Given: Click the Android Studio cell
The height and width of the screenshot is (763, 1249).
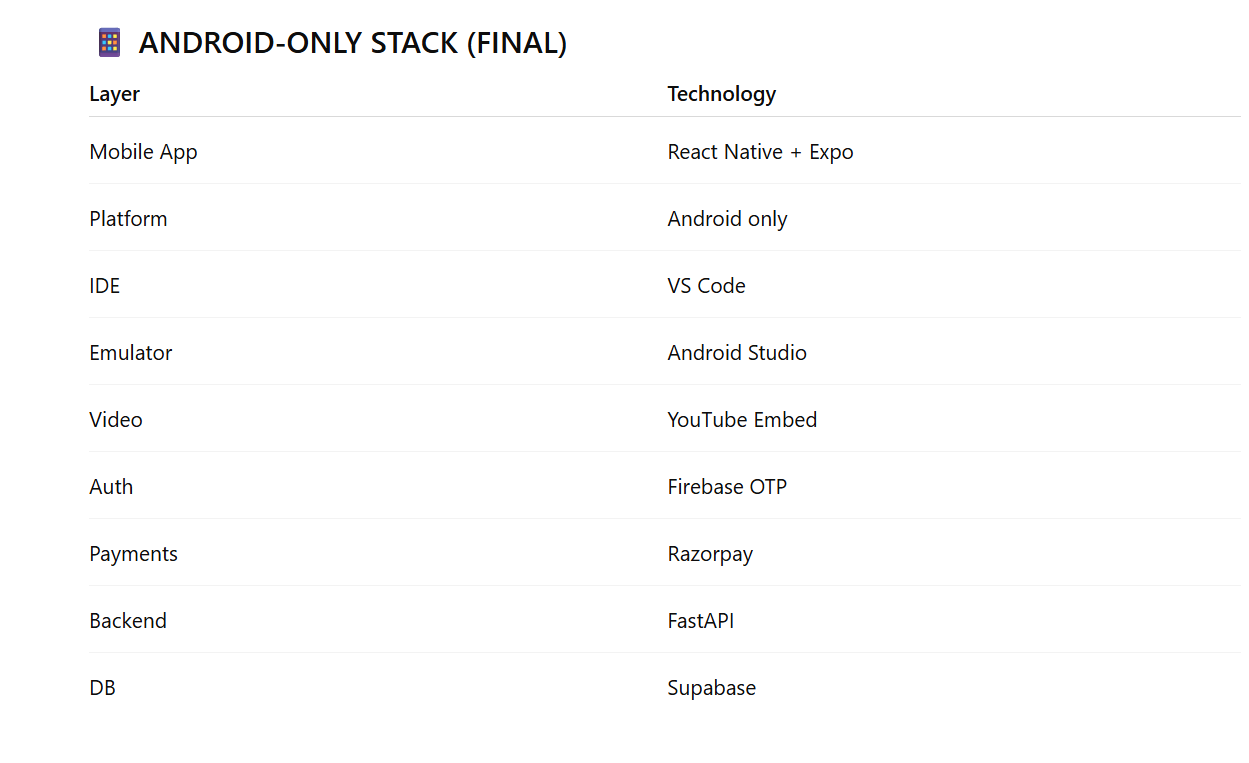Looking at the screenshot, I should [x=737, y=353].
